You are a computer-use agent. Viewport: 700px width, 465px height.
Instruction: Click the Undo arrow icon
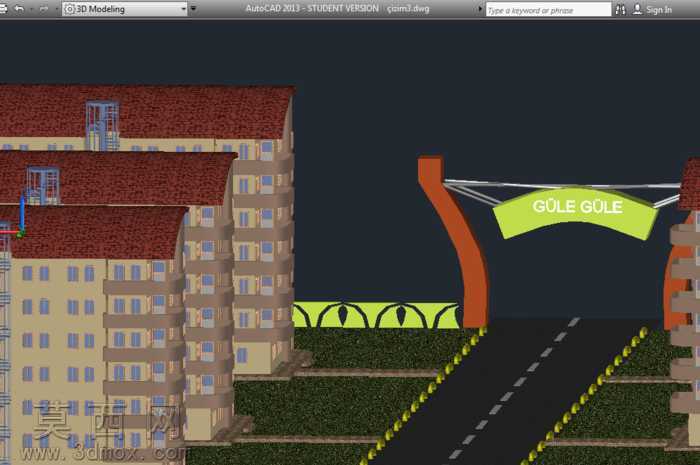[x=19, y=8]
